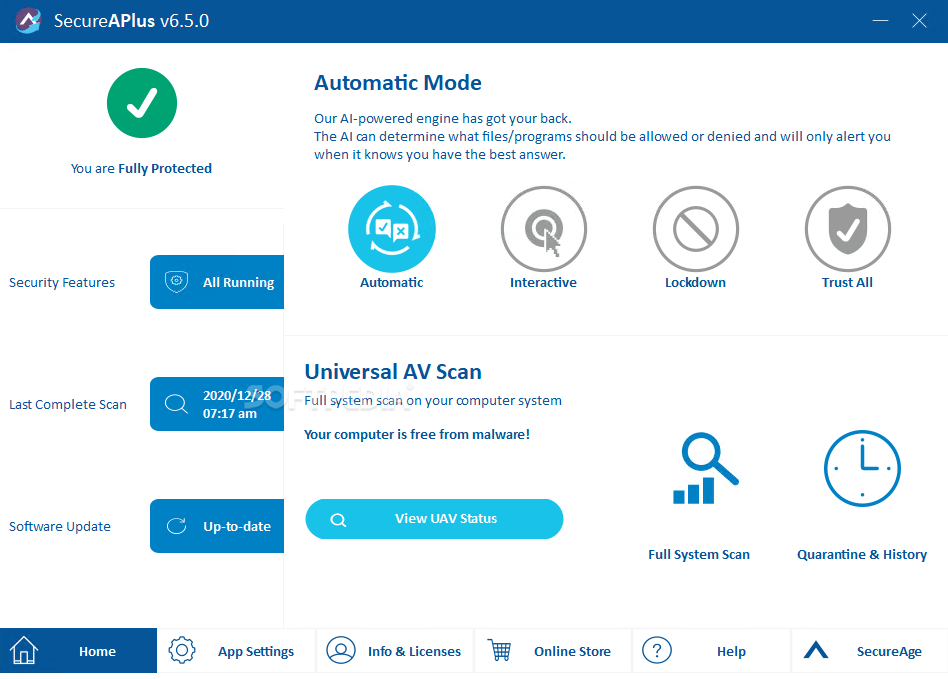Click 'You are Fully Protected' text
The image size is (948, 679).
tap(141, 169)
